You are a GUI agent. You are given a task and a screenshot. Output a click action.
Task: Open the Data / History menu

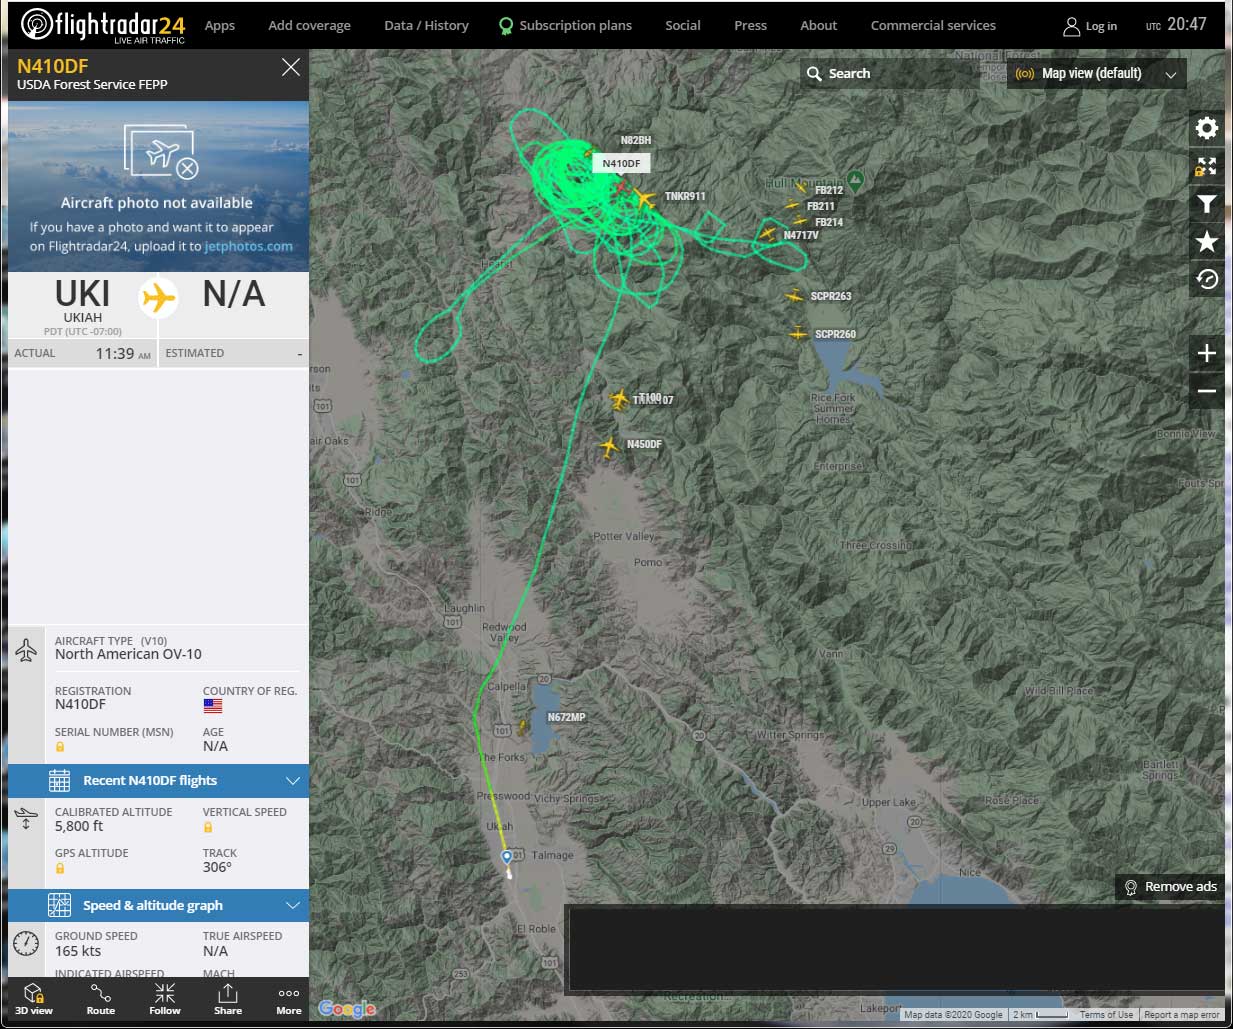(426, 25)
